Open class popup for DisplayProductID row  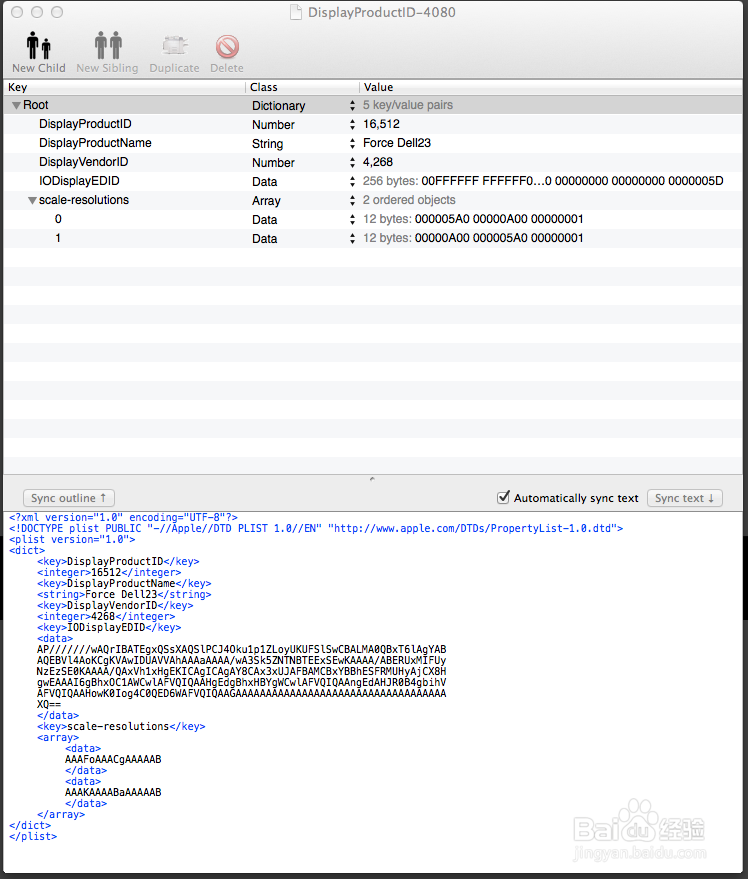352,124
